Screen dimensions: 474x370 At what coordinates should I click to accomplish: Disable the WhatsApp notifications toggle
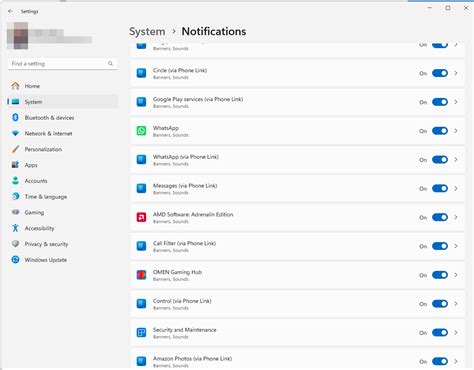440,131
